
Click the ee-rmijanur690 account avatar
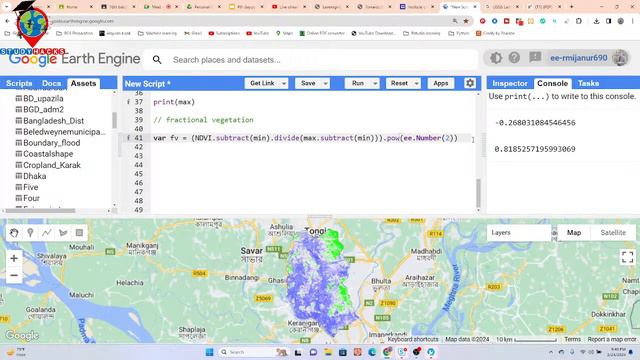620,58
